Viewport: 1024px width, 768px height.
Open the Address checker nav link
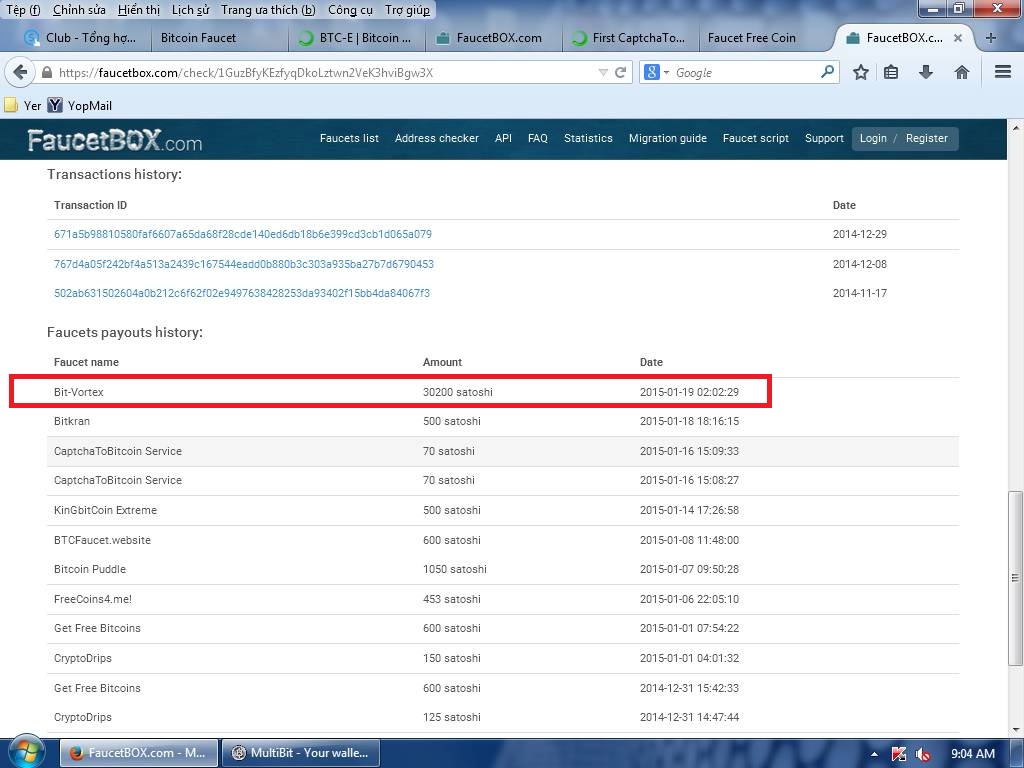point(436,138)
